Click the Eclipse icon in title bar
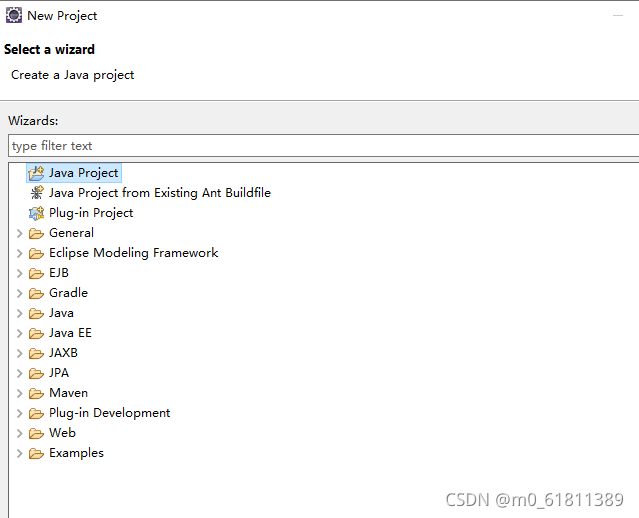The height and width of the screenshot is (518, 639). click(x=14, y=15)
